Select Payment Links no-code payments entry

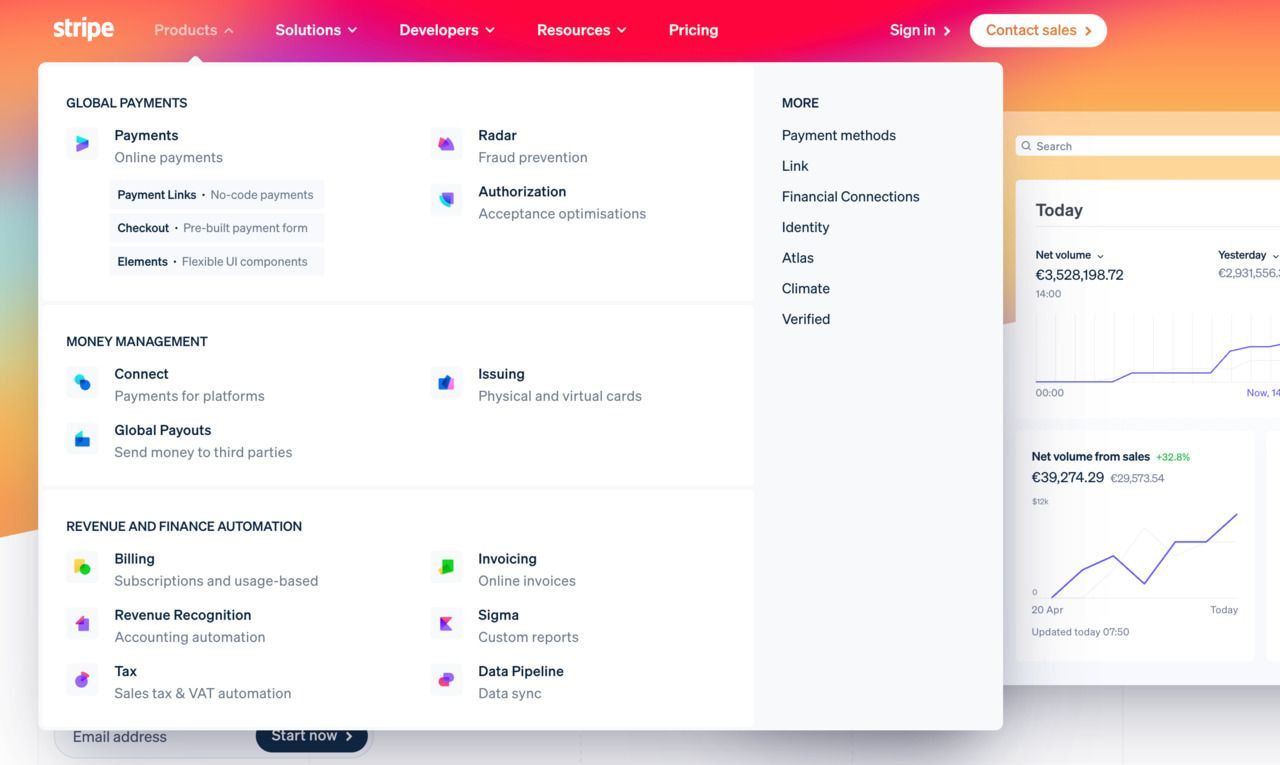click(216, 195)
